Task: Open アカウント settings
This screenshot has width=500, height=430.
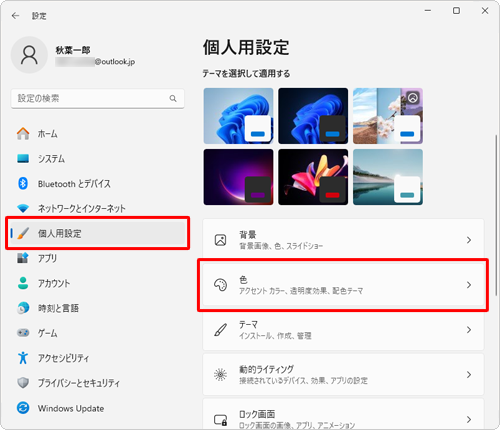Action: point(97,283)
